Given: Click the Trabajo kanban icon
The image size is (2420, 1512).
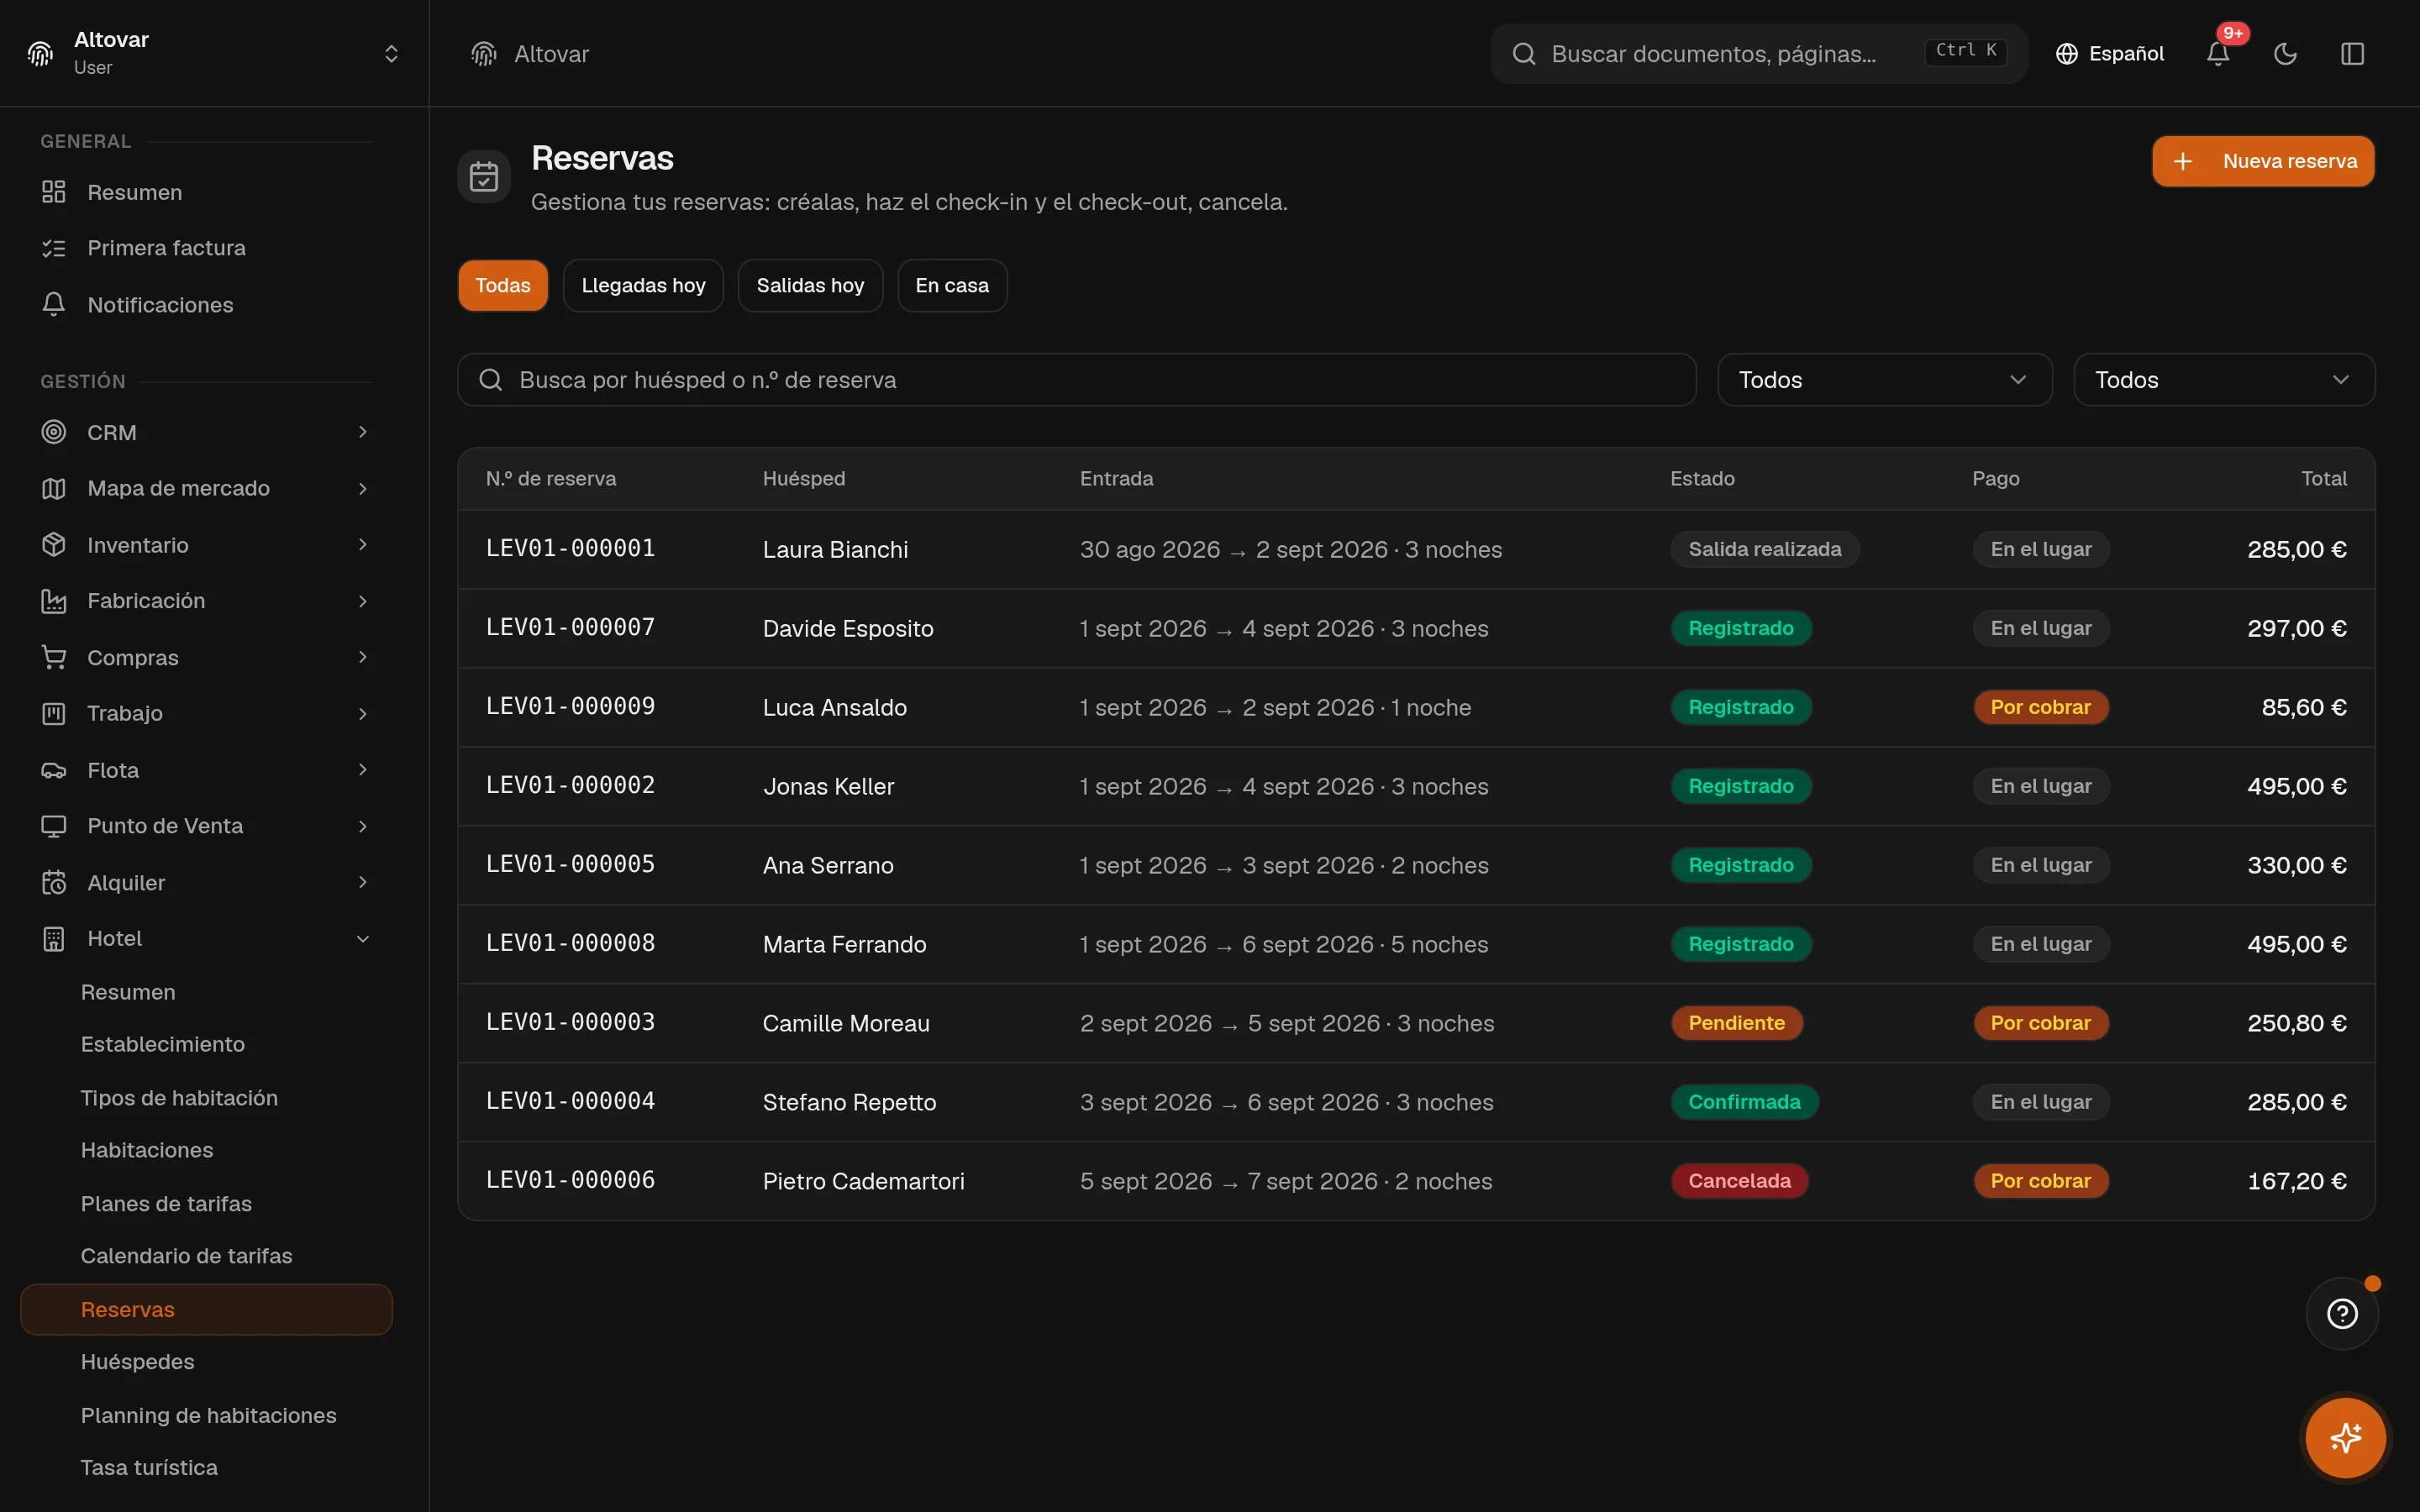Looking at the screenshot, I should pos(54,713).
